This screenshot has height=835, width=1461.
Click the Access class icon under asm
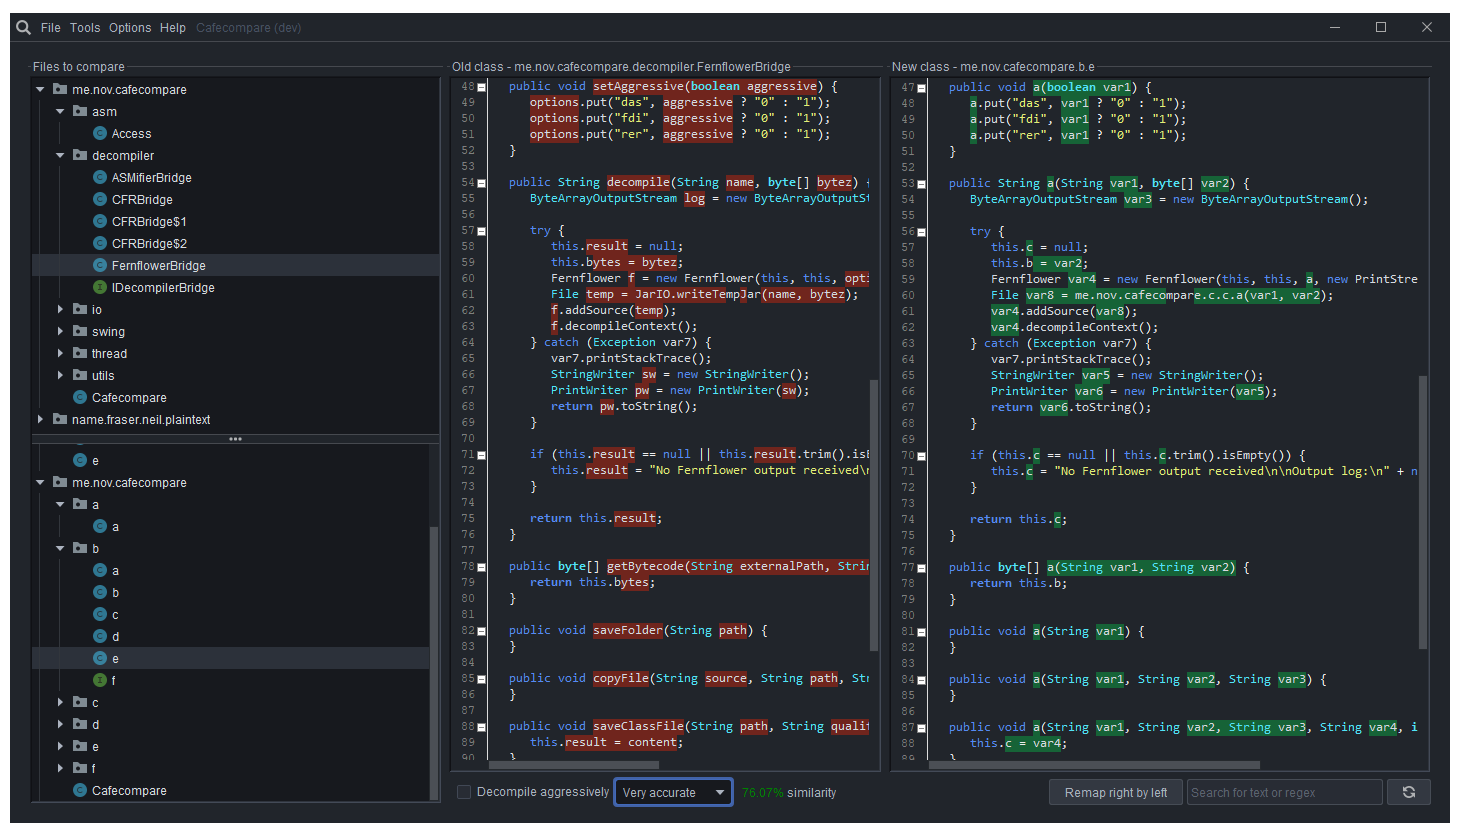pyautogui.click(x=99, y=133)
